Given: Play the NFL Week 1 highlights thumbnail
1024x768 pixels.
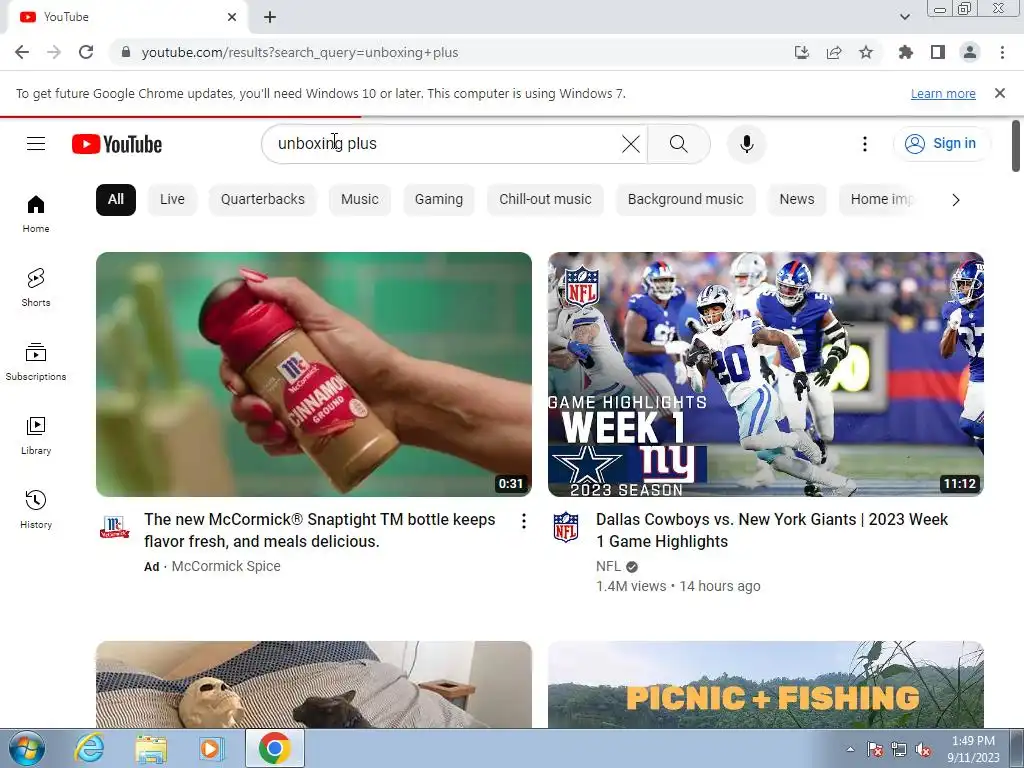Looking at the screenshot, I should (x=765, y=374).
